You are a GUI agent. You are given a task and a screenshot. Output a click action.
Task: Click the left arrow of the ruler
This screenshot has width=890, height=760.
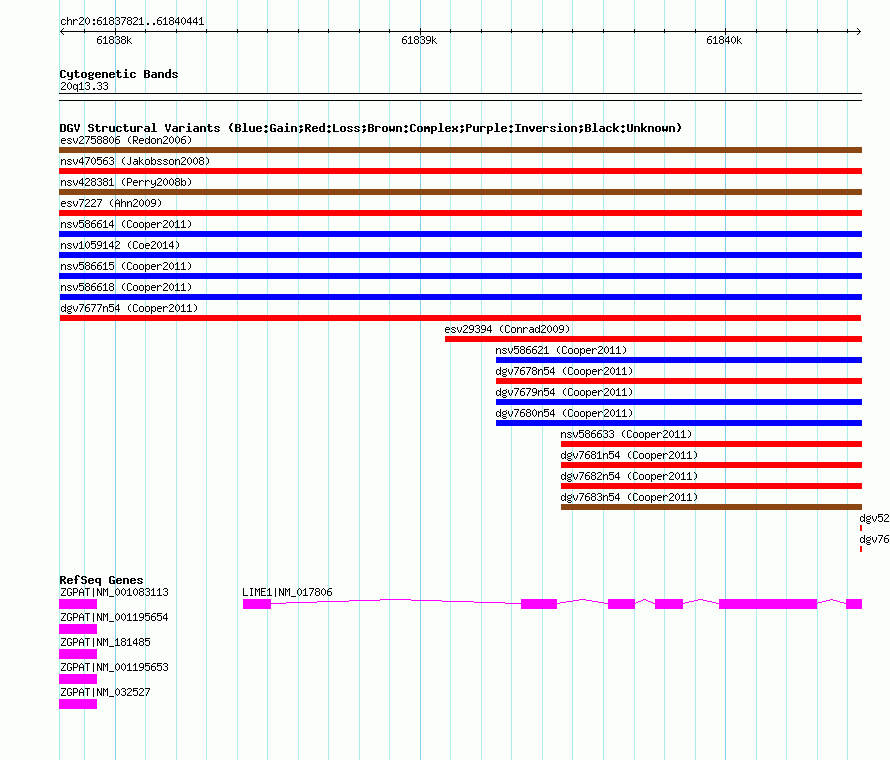(62, 32)
